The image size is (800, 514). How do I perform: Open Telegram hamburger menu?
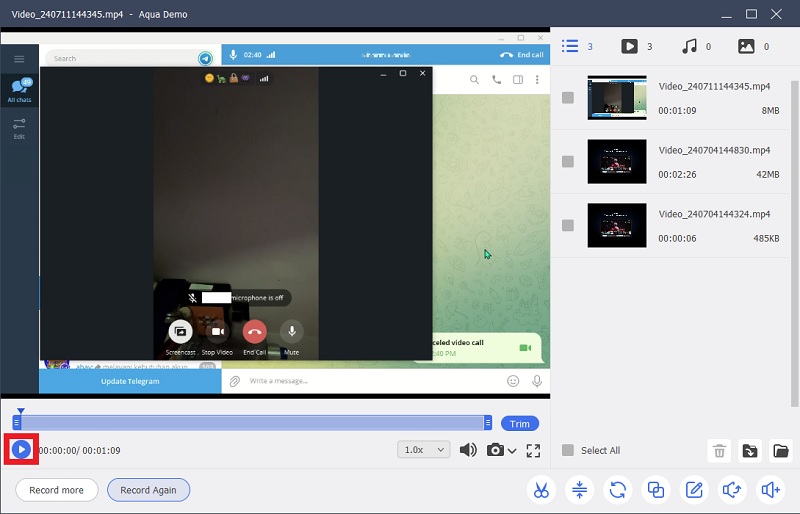19,59
